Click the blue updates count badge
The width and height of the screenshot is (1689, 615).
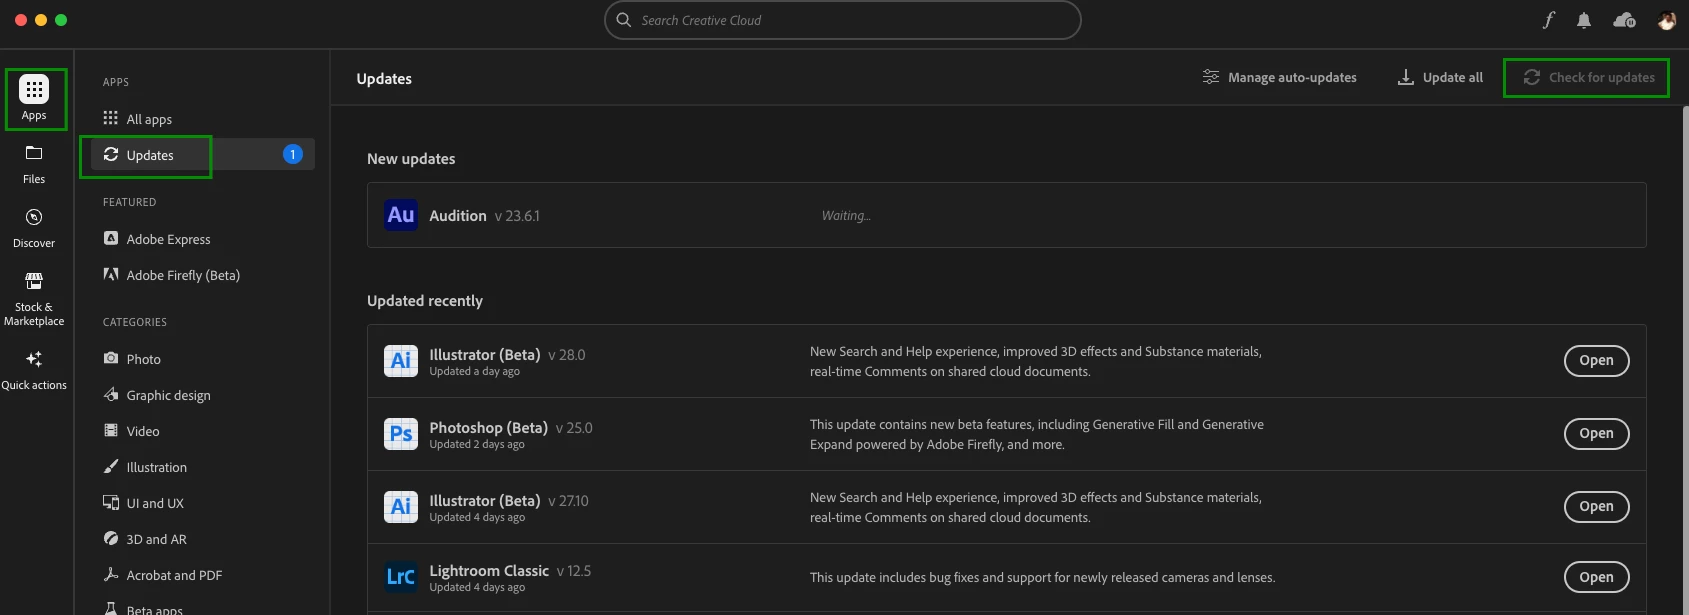(293, 154)
